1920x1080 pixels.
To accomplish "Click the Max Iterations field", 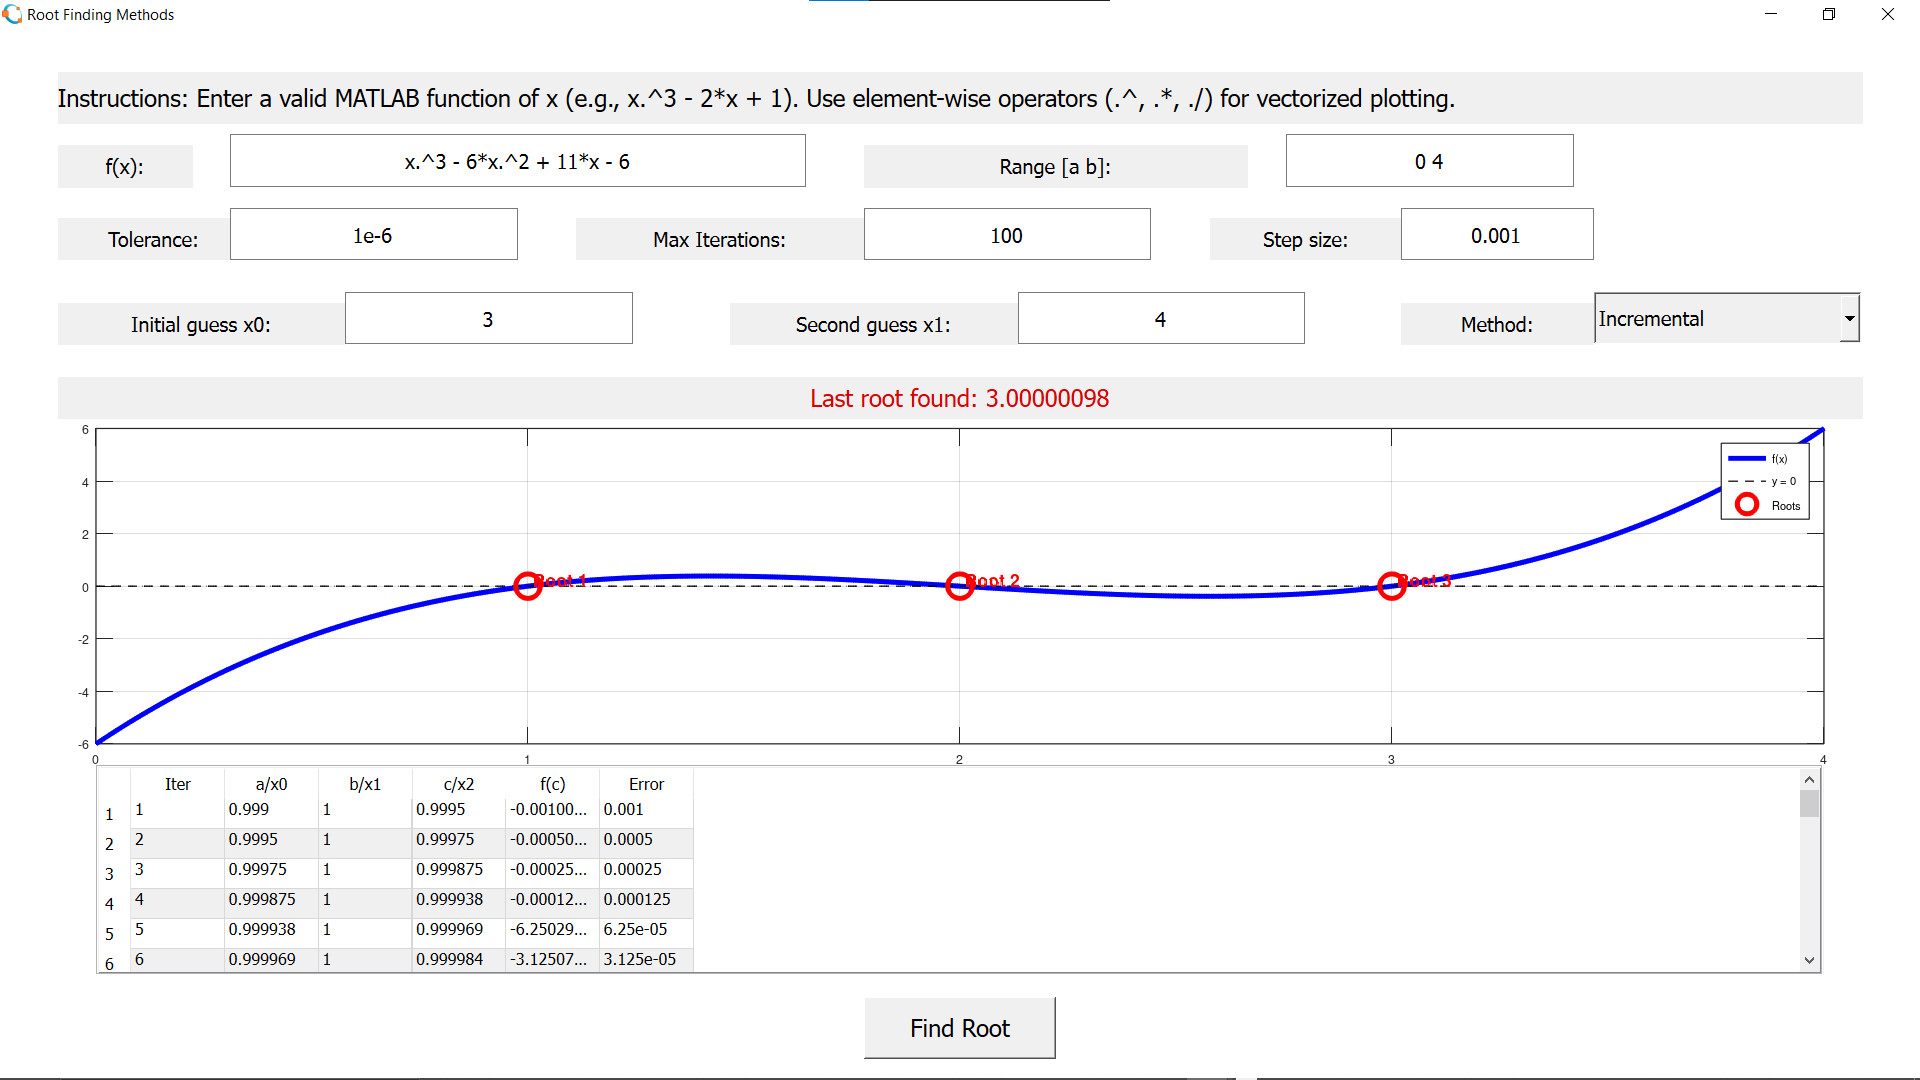I will (1006, 235).
